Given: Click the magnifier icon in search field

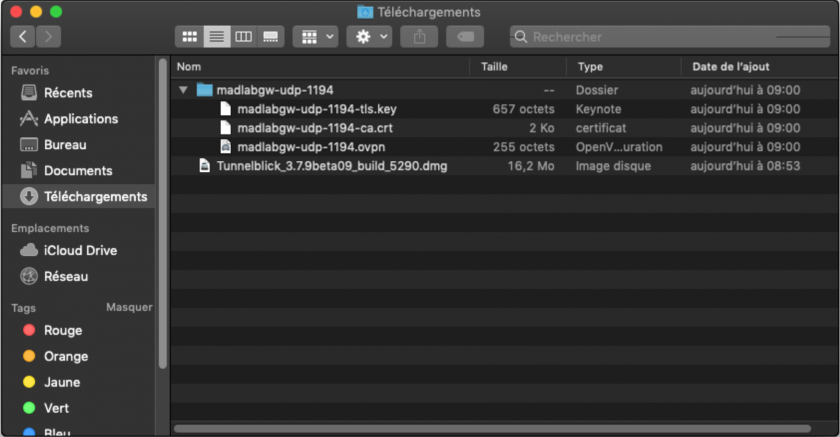Looking at the screenshot, I should click(x=521, y=36).
